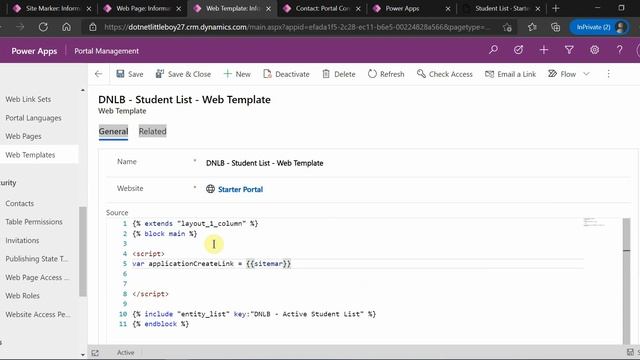This screenshot has height=360, width=640.
Task: Click the site lock icon in address bar
Action: pyautogui.click(x=93, y=27)
